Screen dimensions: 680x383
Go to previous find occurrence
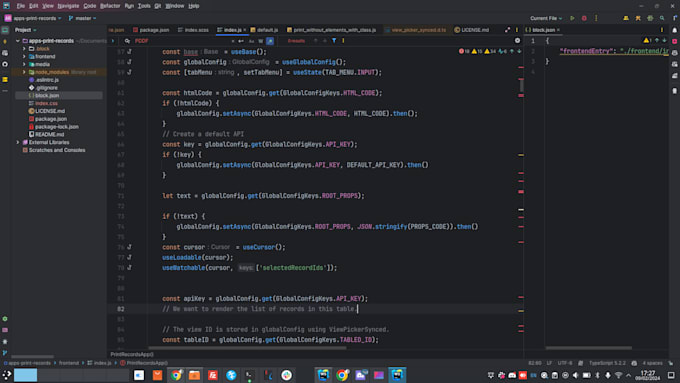tap(316, 41)
